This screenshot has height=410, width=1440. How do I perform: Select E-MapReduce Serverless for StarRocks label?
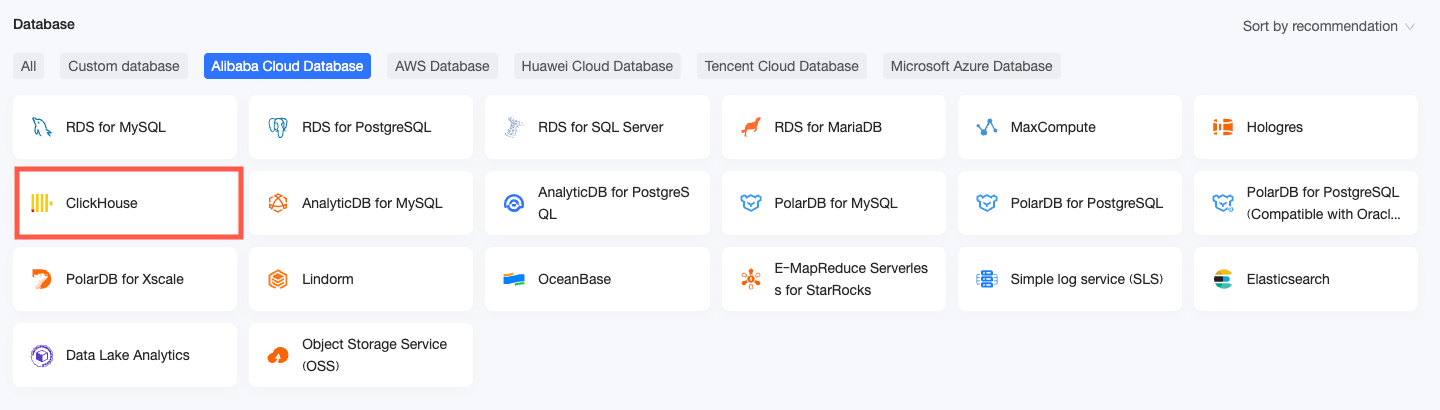(x=851, y=279)
